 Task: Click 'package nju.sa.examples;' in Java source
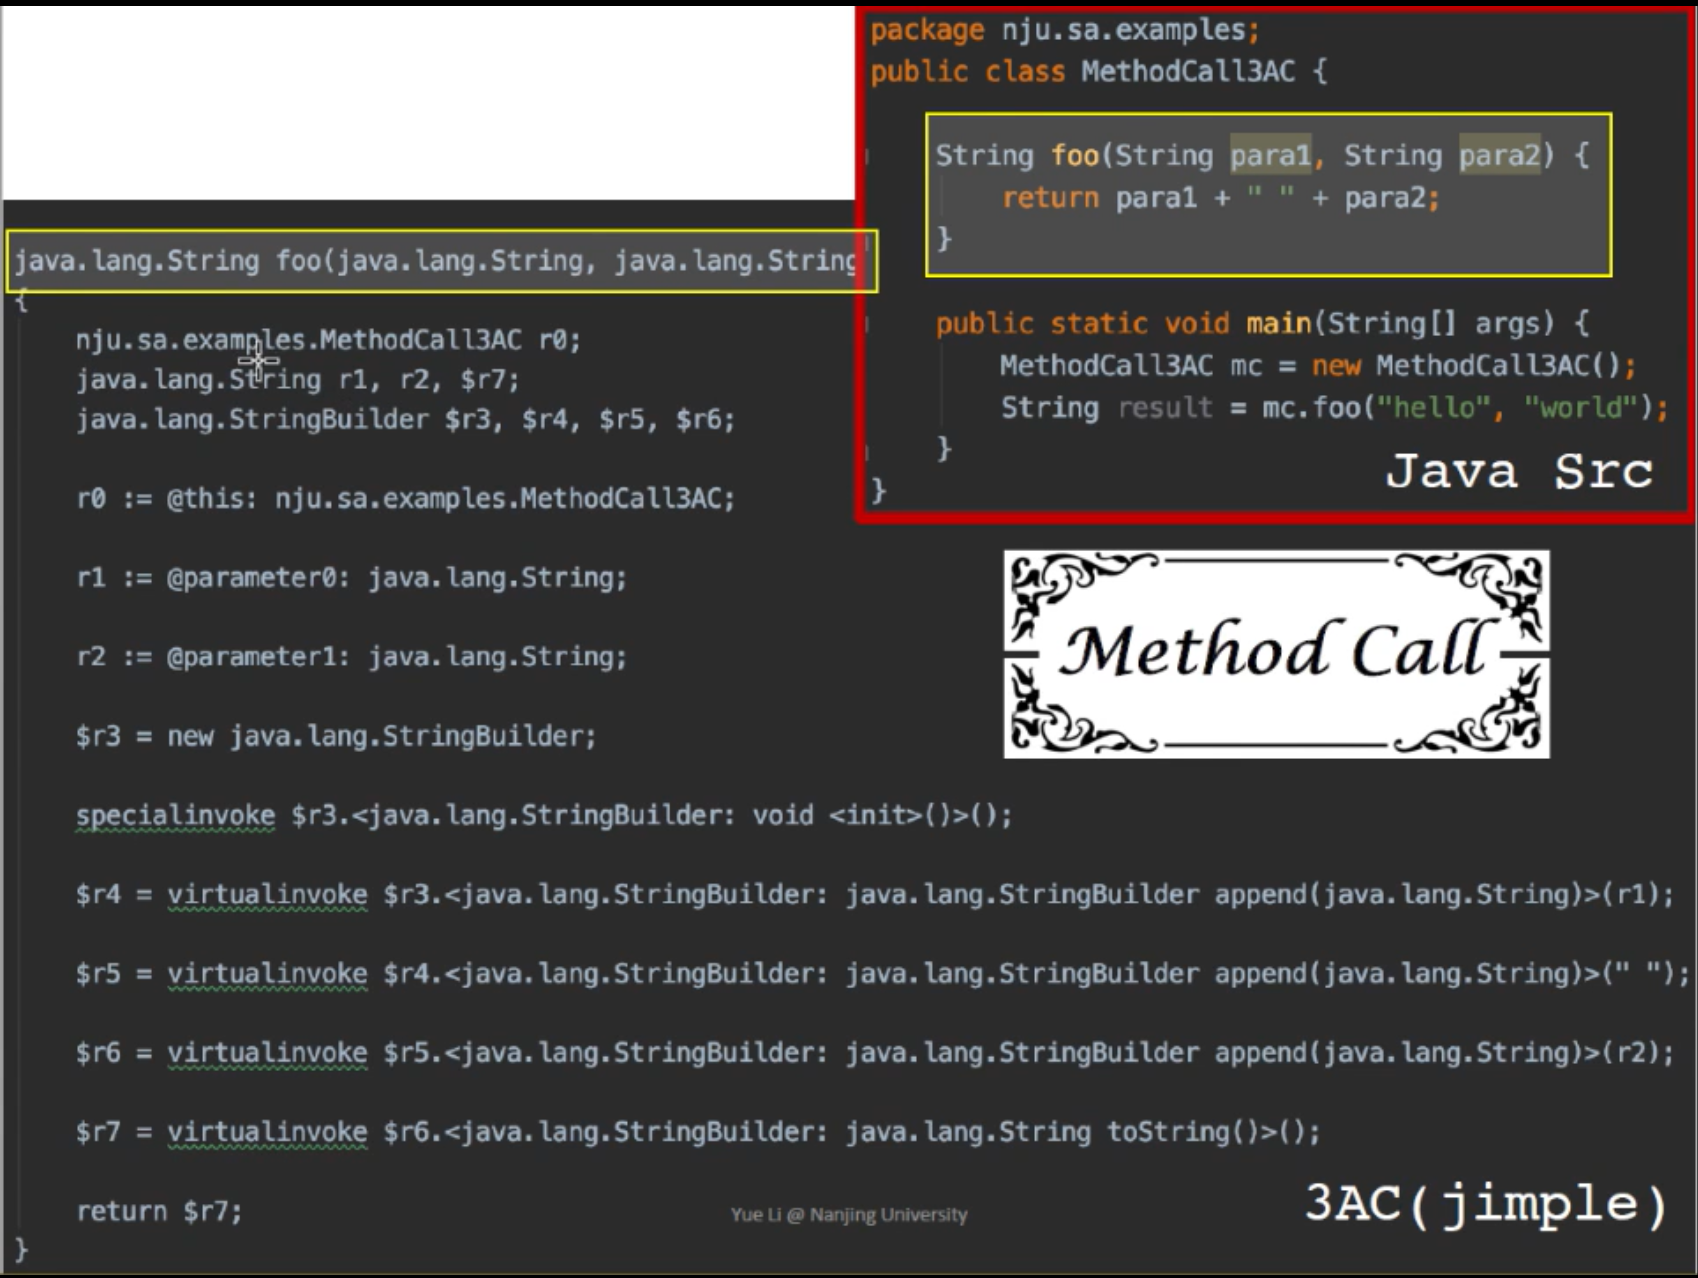point(1065,30)
